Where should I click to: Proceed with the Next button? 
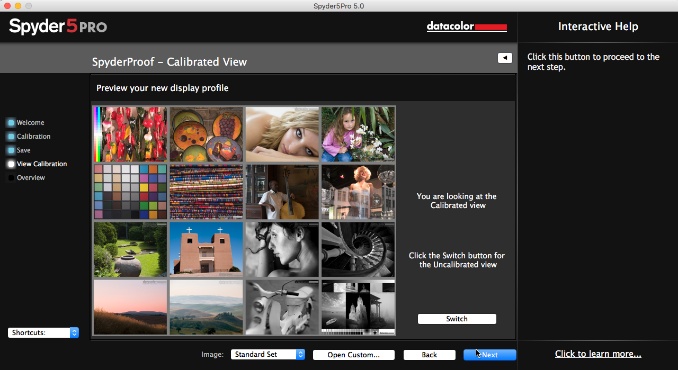pos(489,355)
